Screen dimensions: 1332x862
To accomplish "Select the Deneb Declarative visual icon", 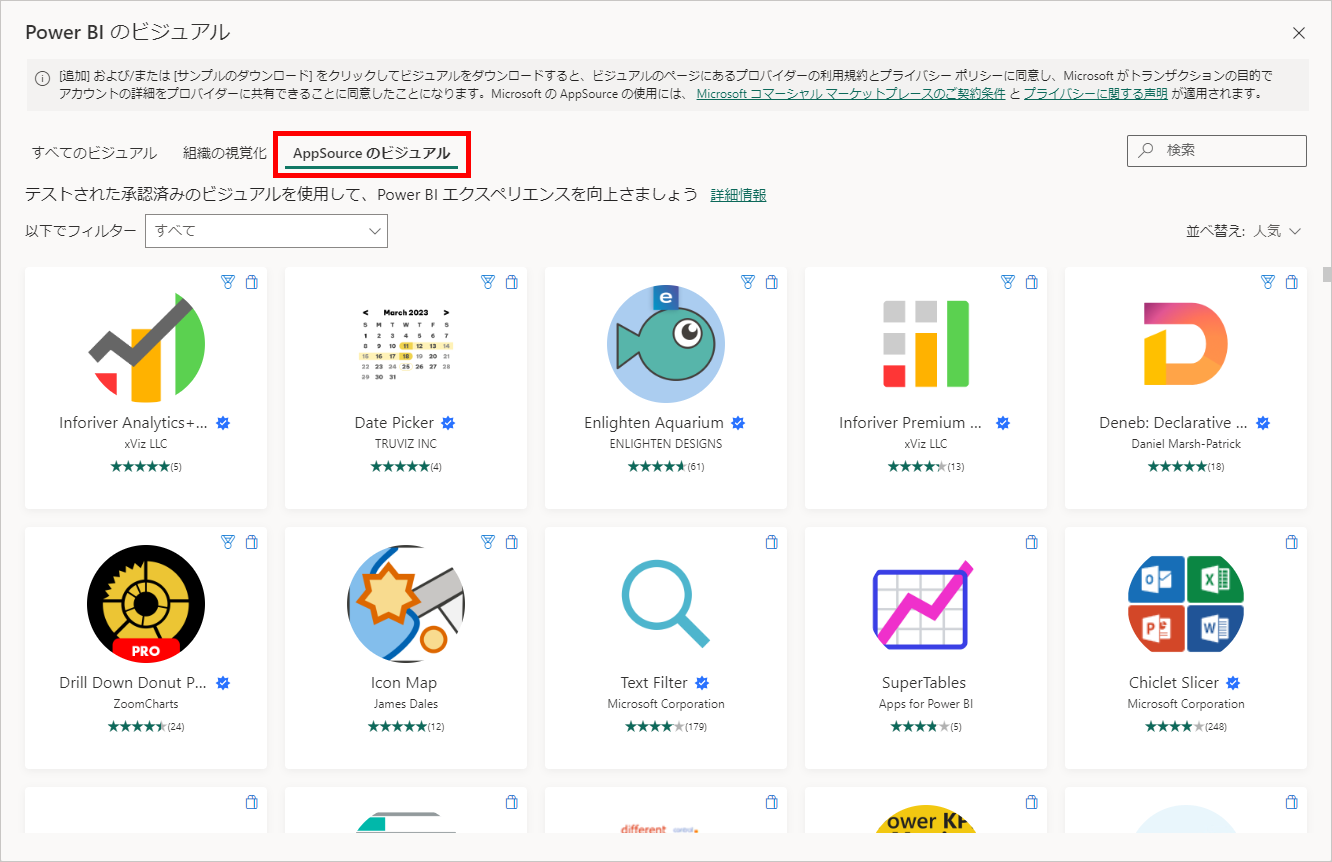I will (x=1186, y=344).
